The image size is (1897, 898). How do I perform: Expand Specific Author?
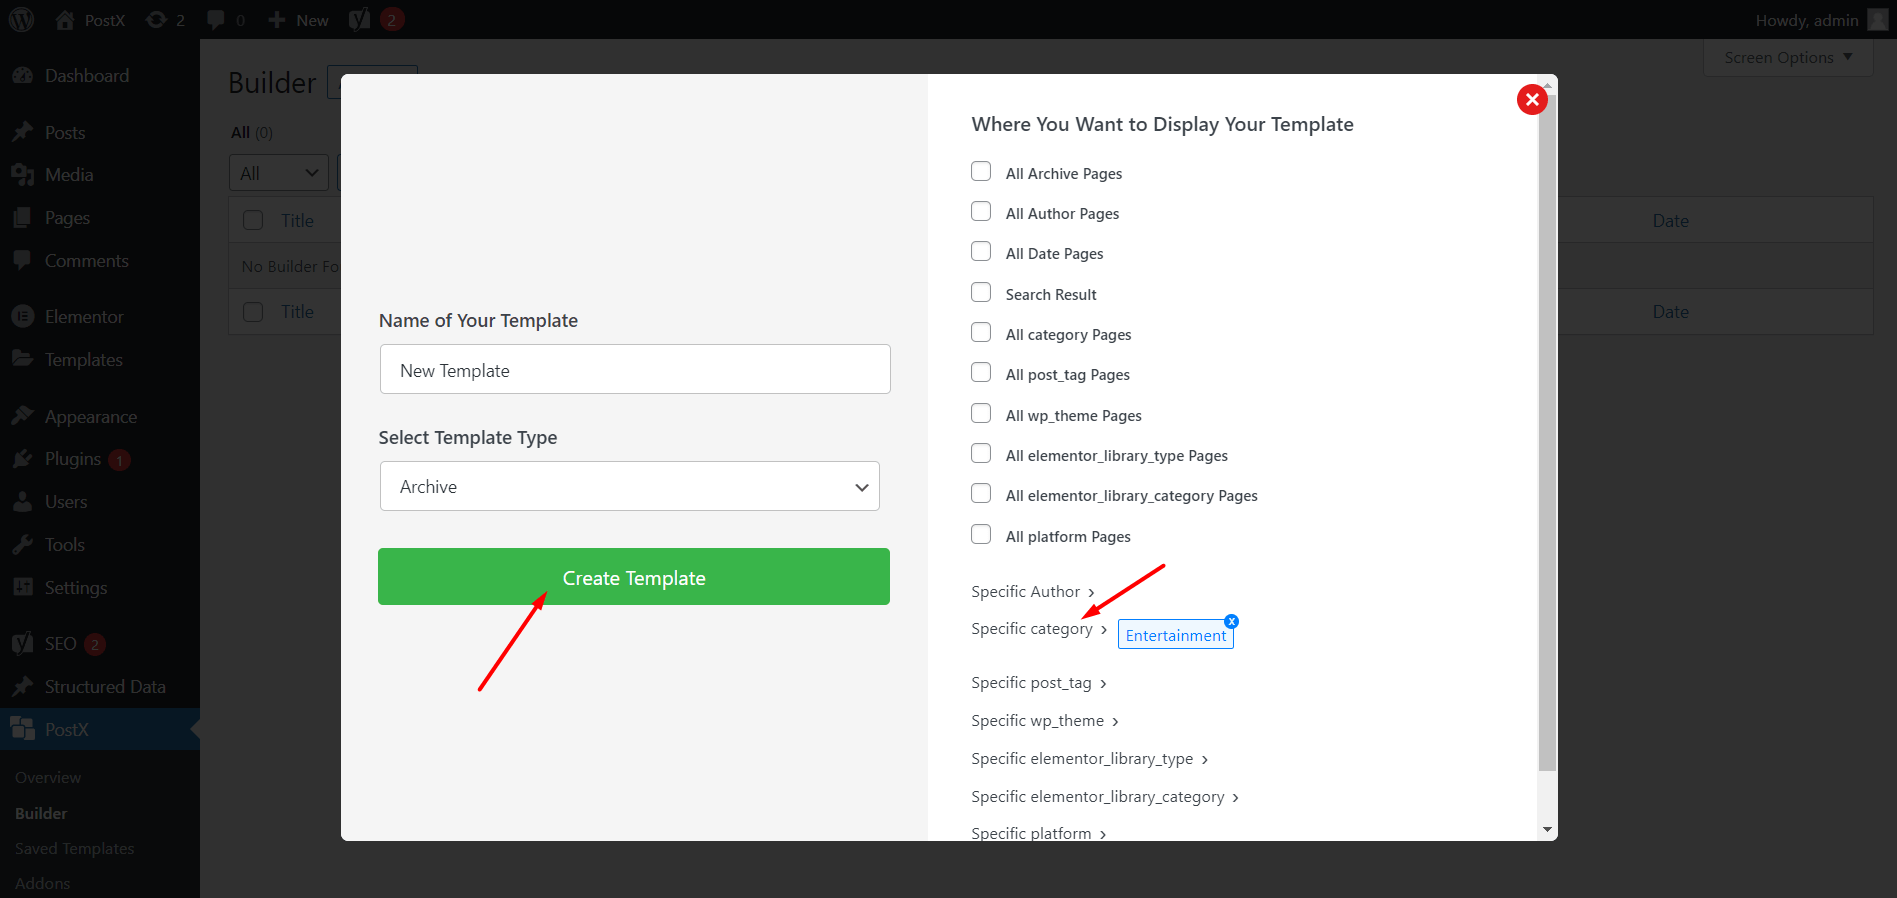1033,592
